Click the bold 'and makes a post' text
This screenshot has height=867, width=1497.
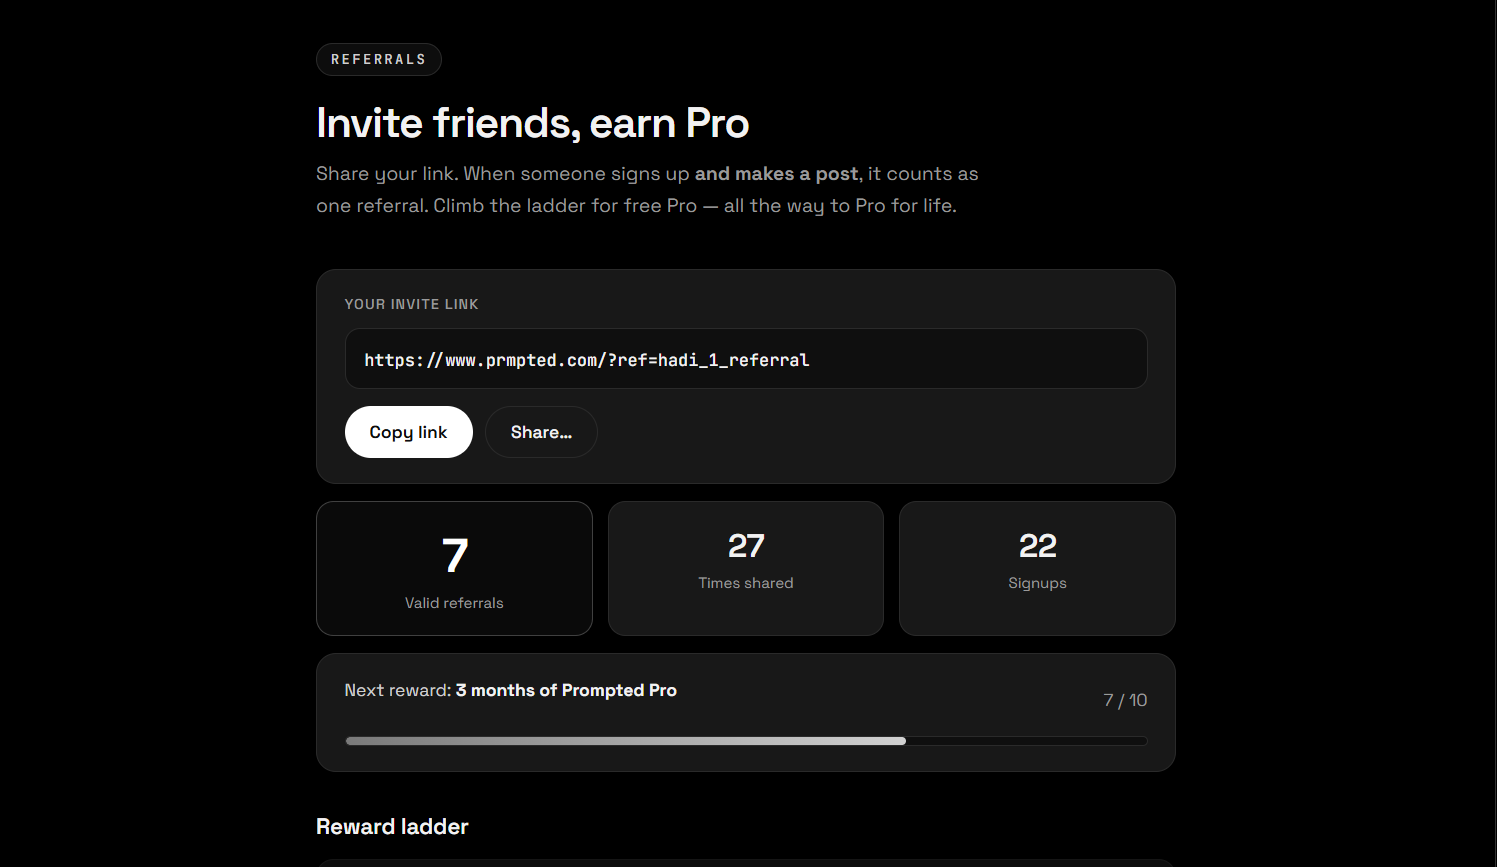pos(776,174)
